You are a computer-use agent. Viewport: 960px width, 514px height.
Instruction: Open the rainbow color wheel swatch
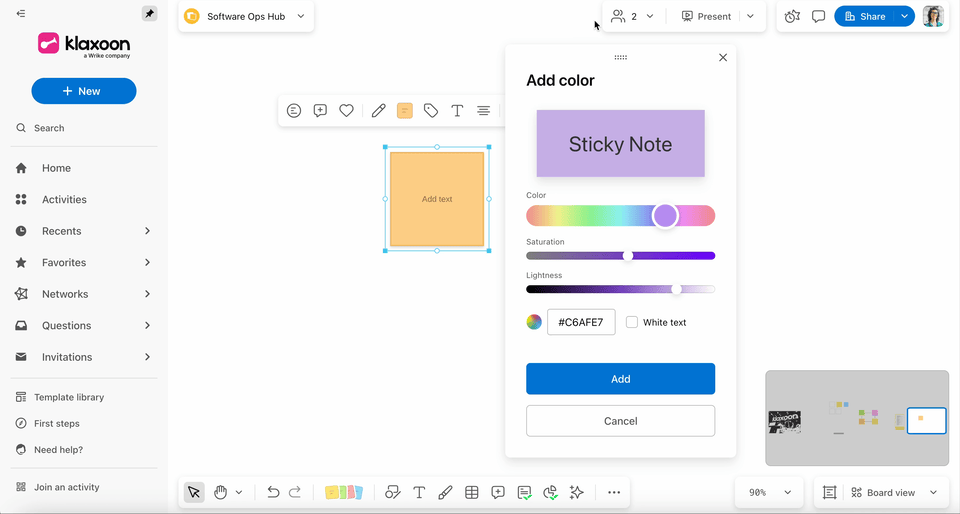coord(534,322)
